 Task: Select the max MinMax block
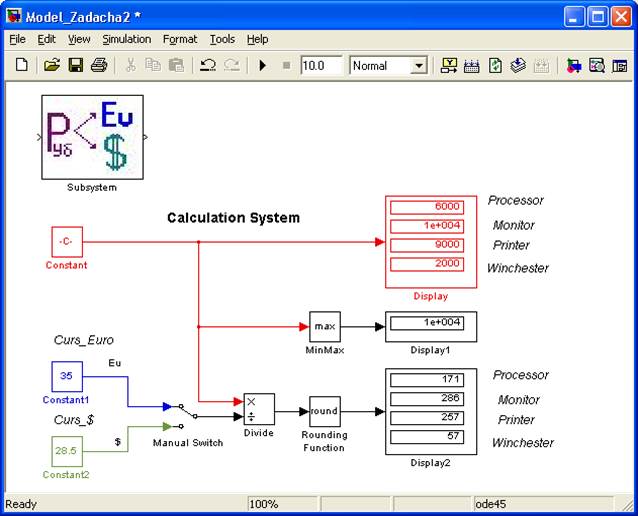(x=325, y=326)
